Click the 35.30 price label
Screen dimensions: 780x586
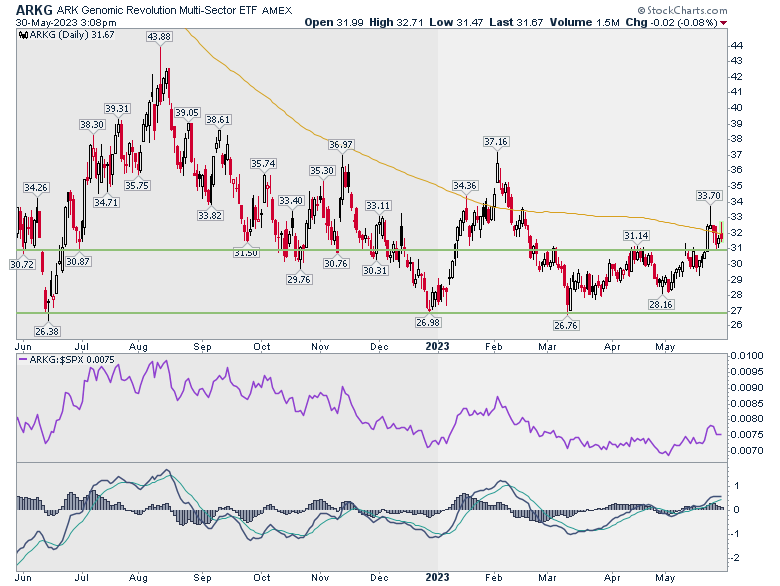(x=322, y=171)
